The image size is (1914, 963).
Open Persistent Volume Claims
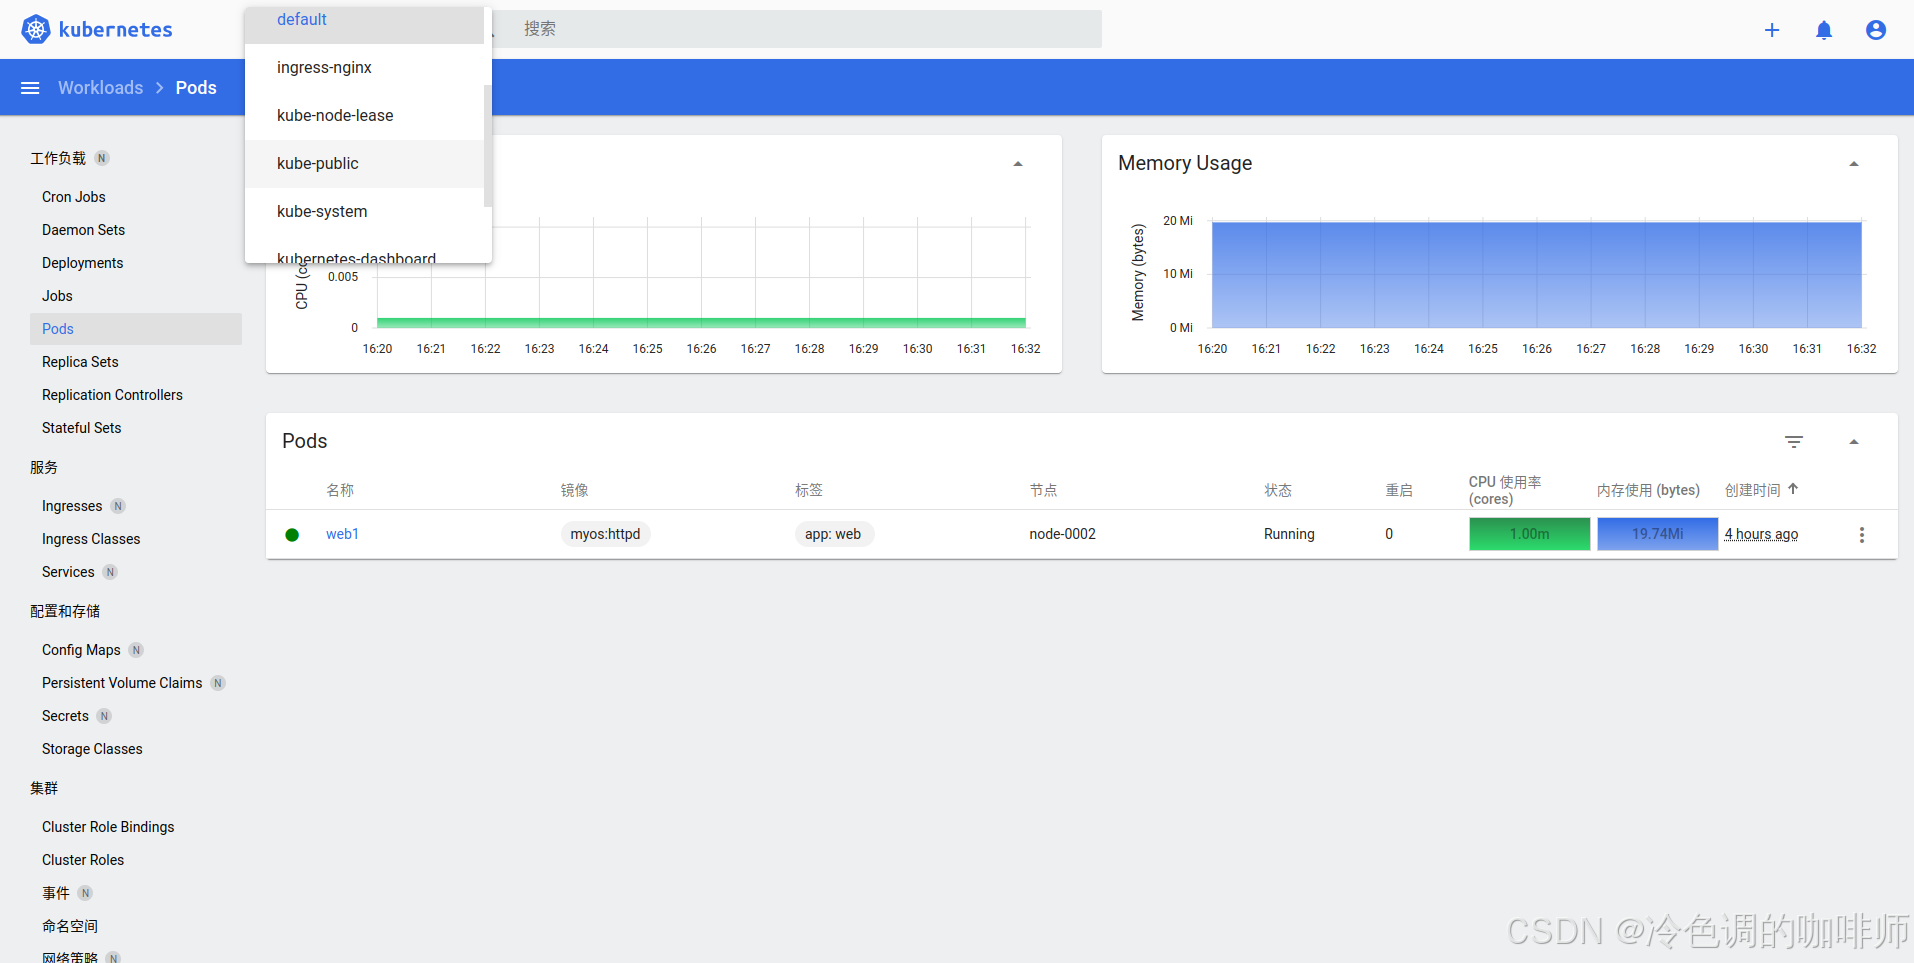tap(122, 683)
